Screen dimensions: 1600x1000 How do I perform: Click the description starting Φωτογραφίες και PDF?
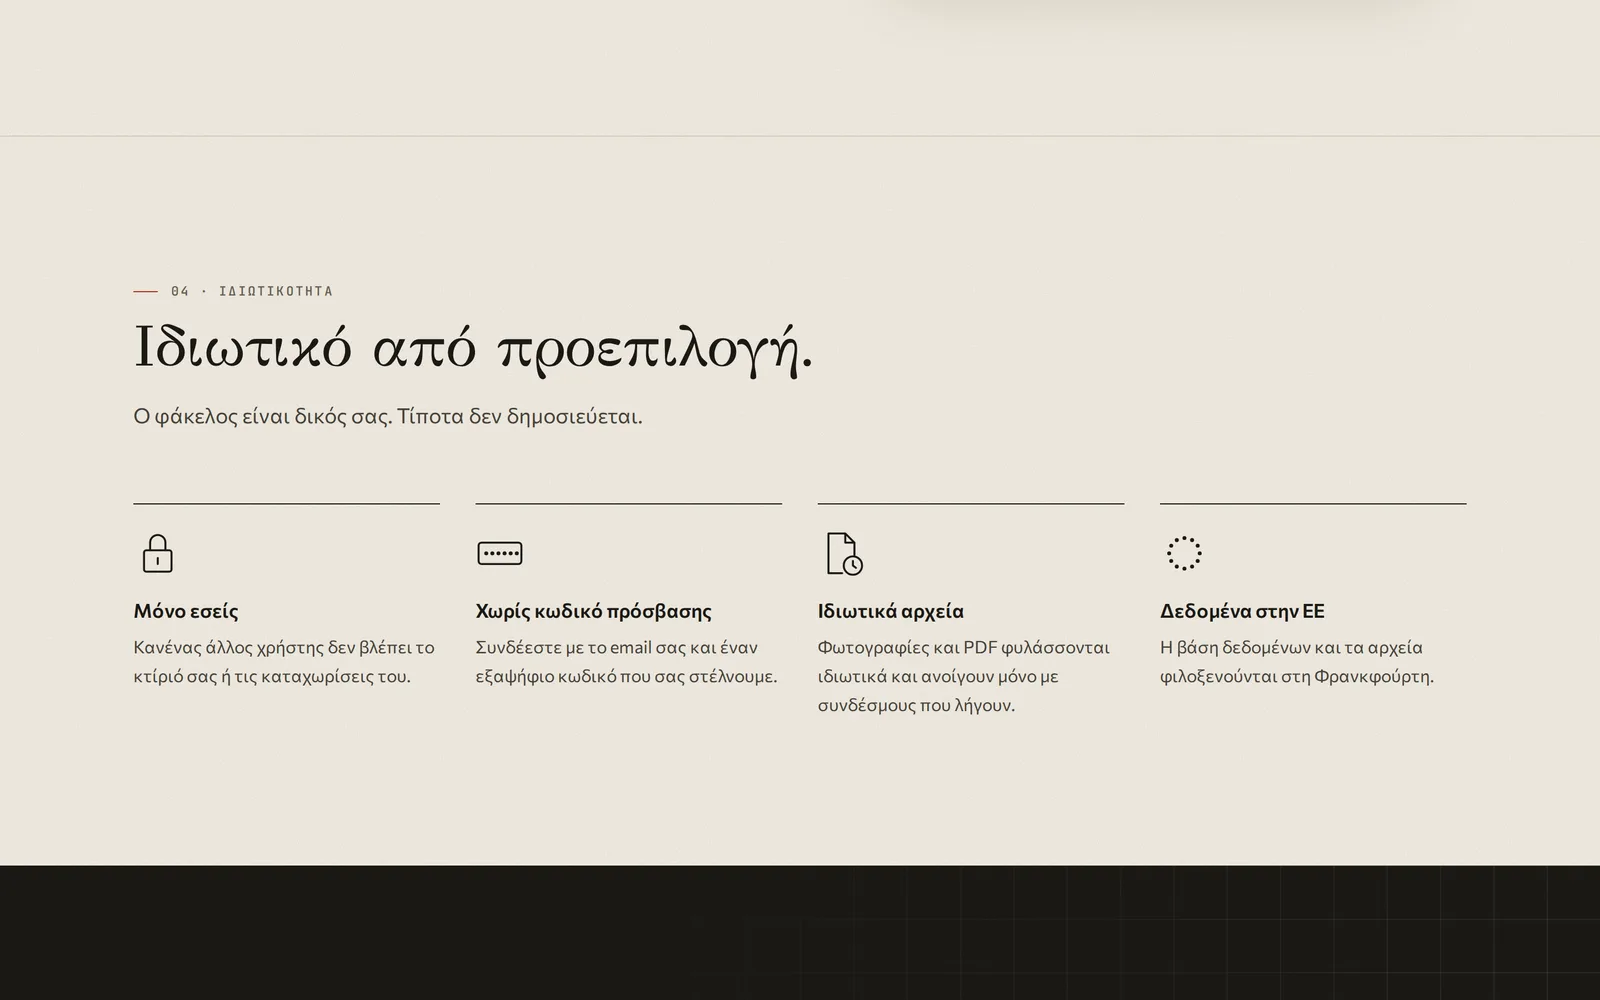coord(964,676)
